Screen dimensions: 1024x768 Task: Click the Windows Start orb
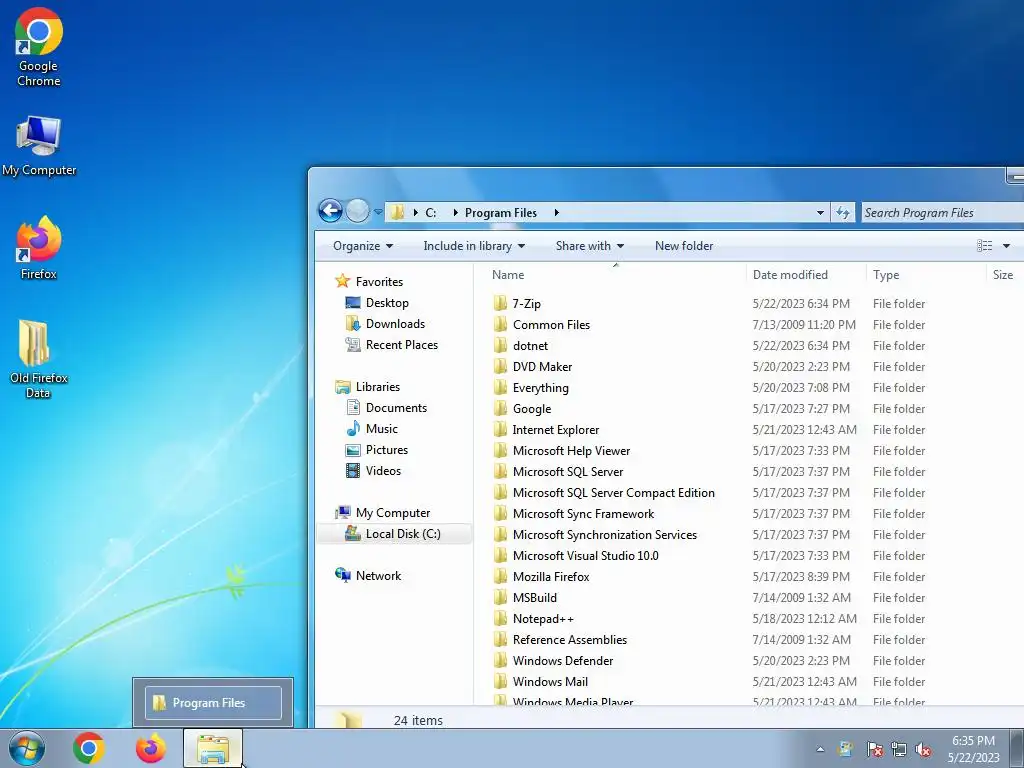point(27,748)
